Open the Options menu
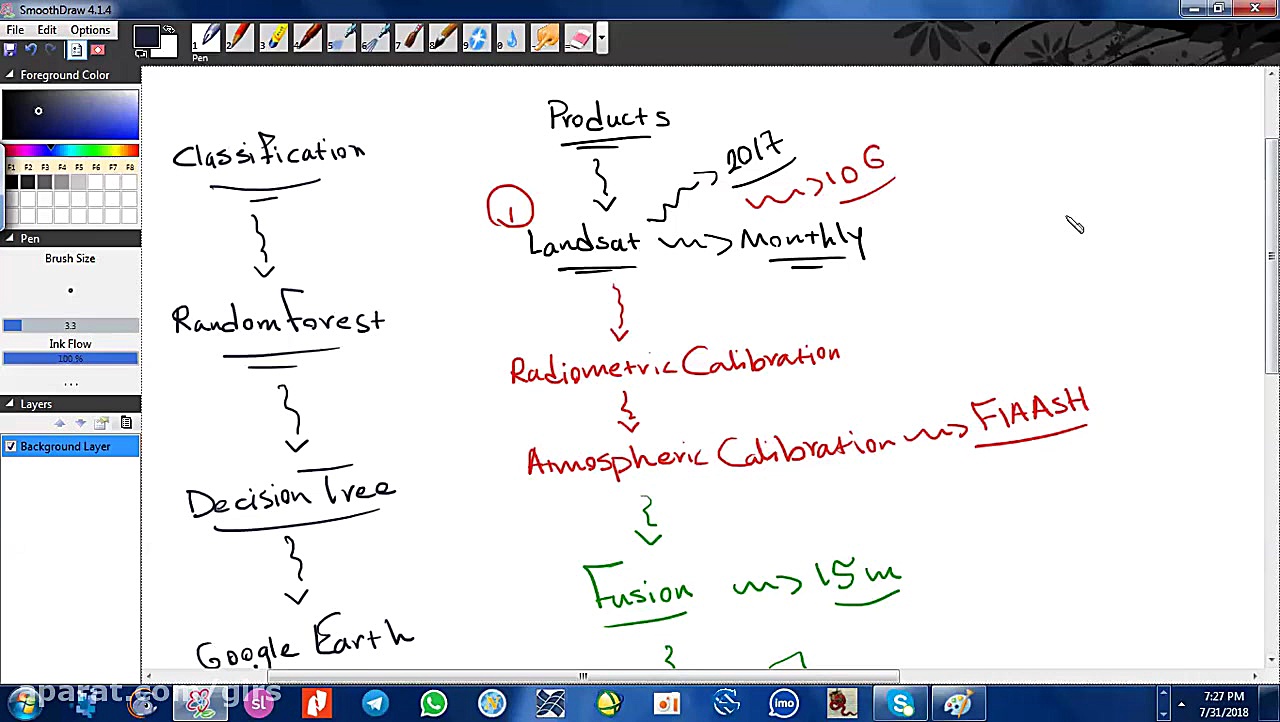The height and width of the screenshot is (722, 1280). (90, 30)
